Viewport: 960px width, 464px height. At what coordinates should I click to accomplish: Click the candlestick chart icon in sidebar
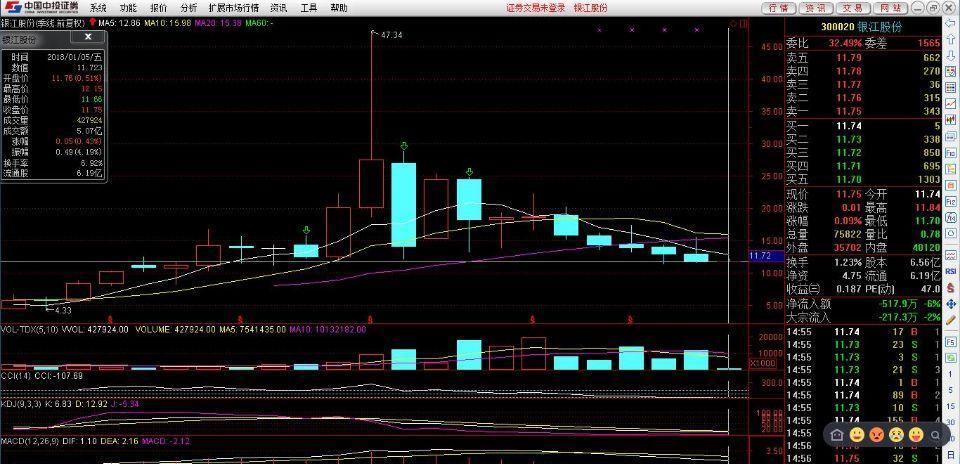click(x=951, y=119)
